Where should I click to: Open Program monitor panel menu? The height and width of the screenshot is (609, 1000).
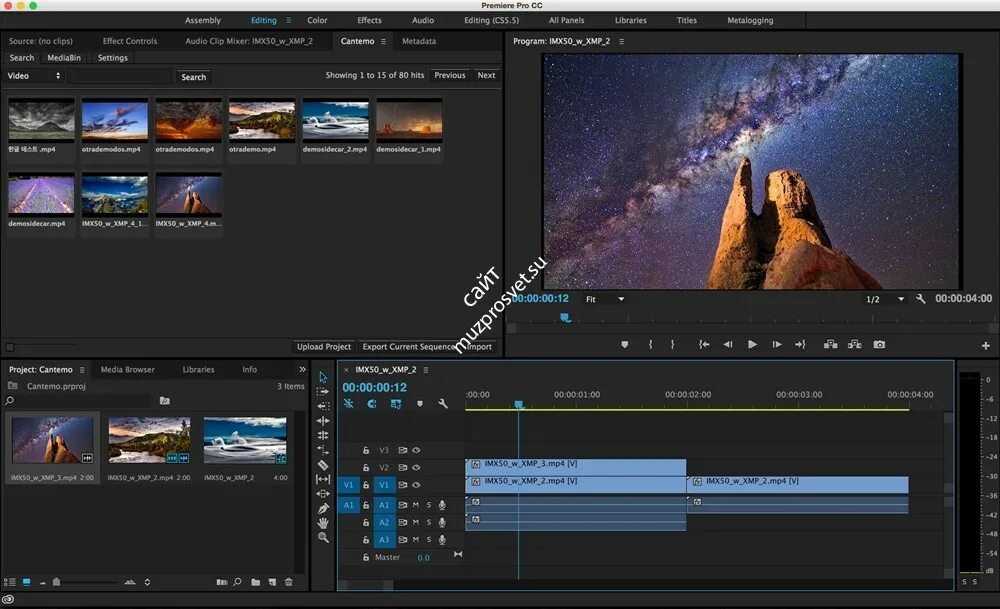click(621, 41)
